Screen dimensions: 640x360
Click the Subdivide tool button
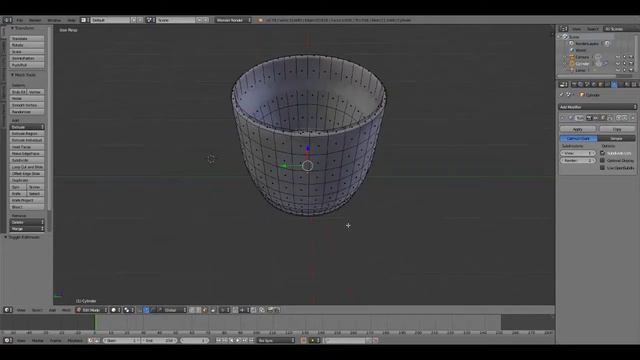click(x=27, y=160)
